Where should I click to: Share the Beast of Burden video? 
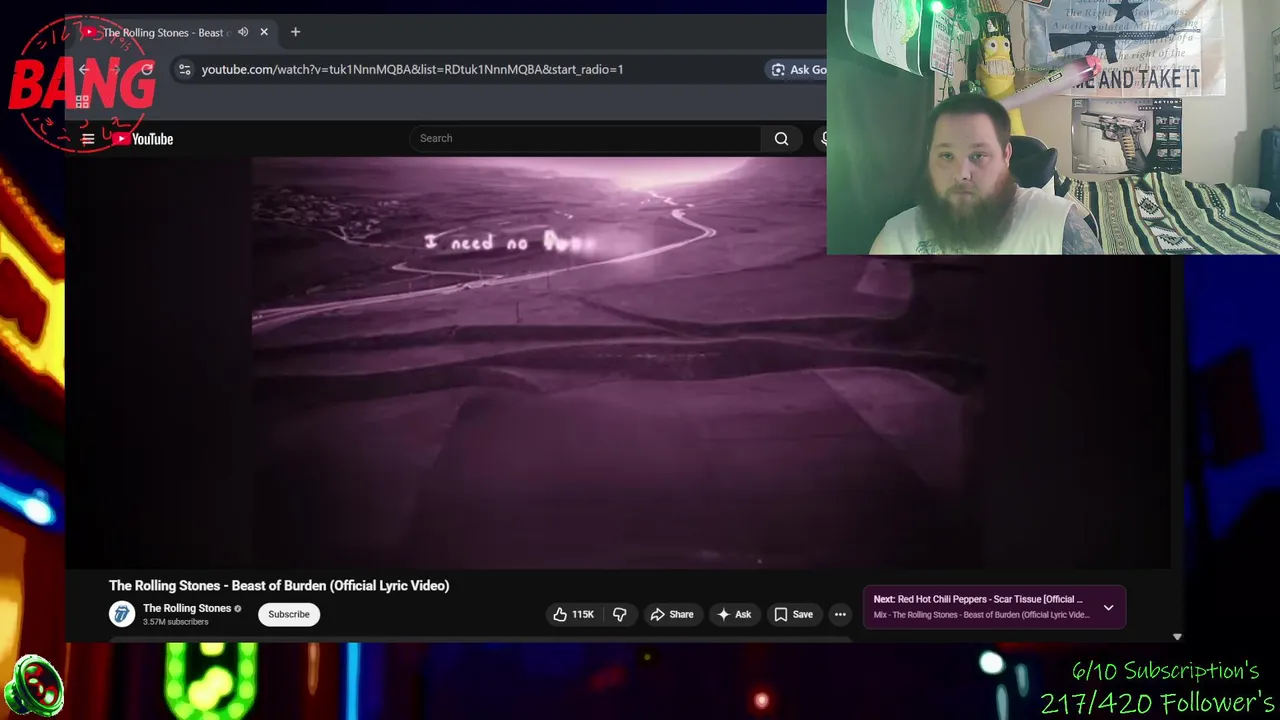pyautogui.click(x=672, y=614)
